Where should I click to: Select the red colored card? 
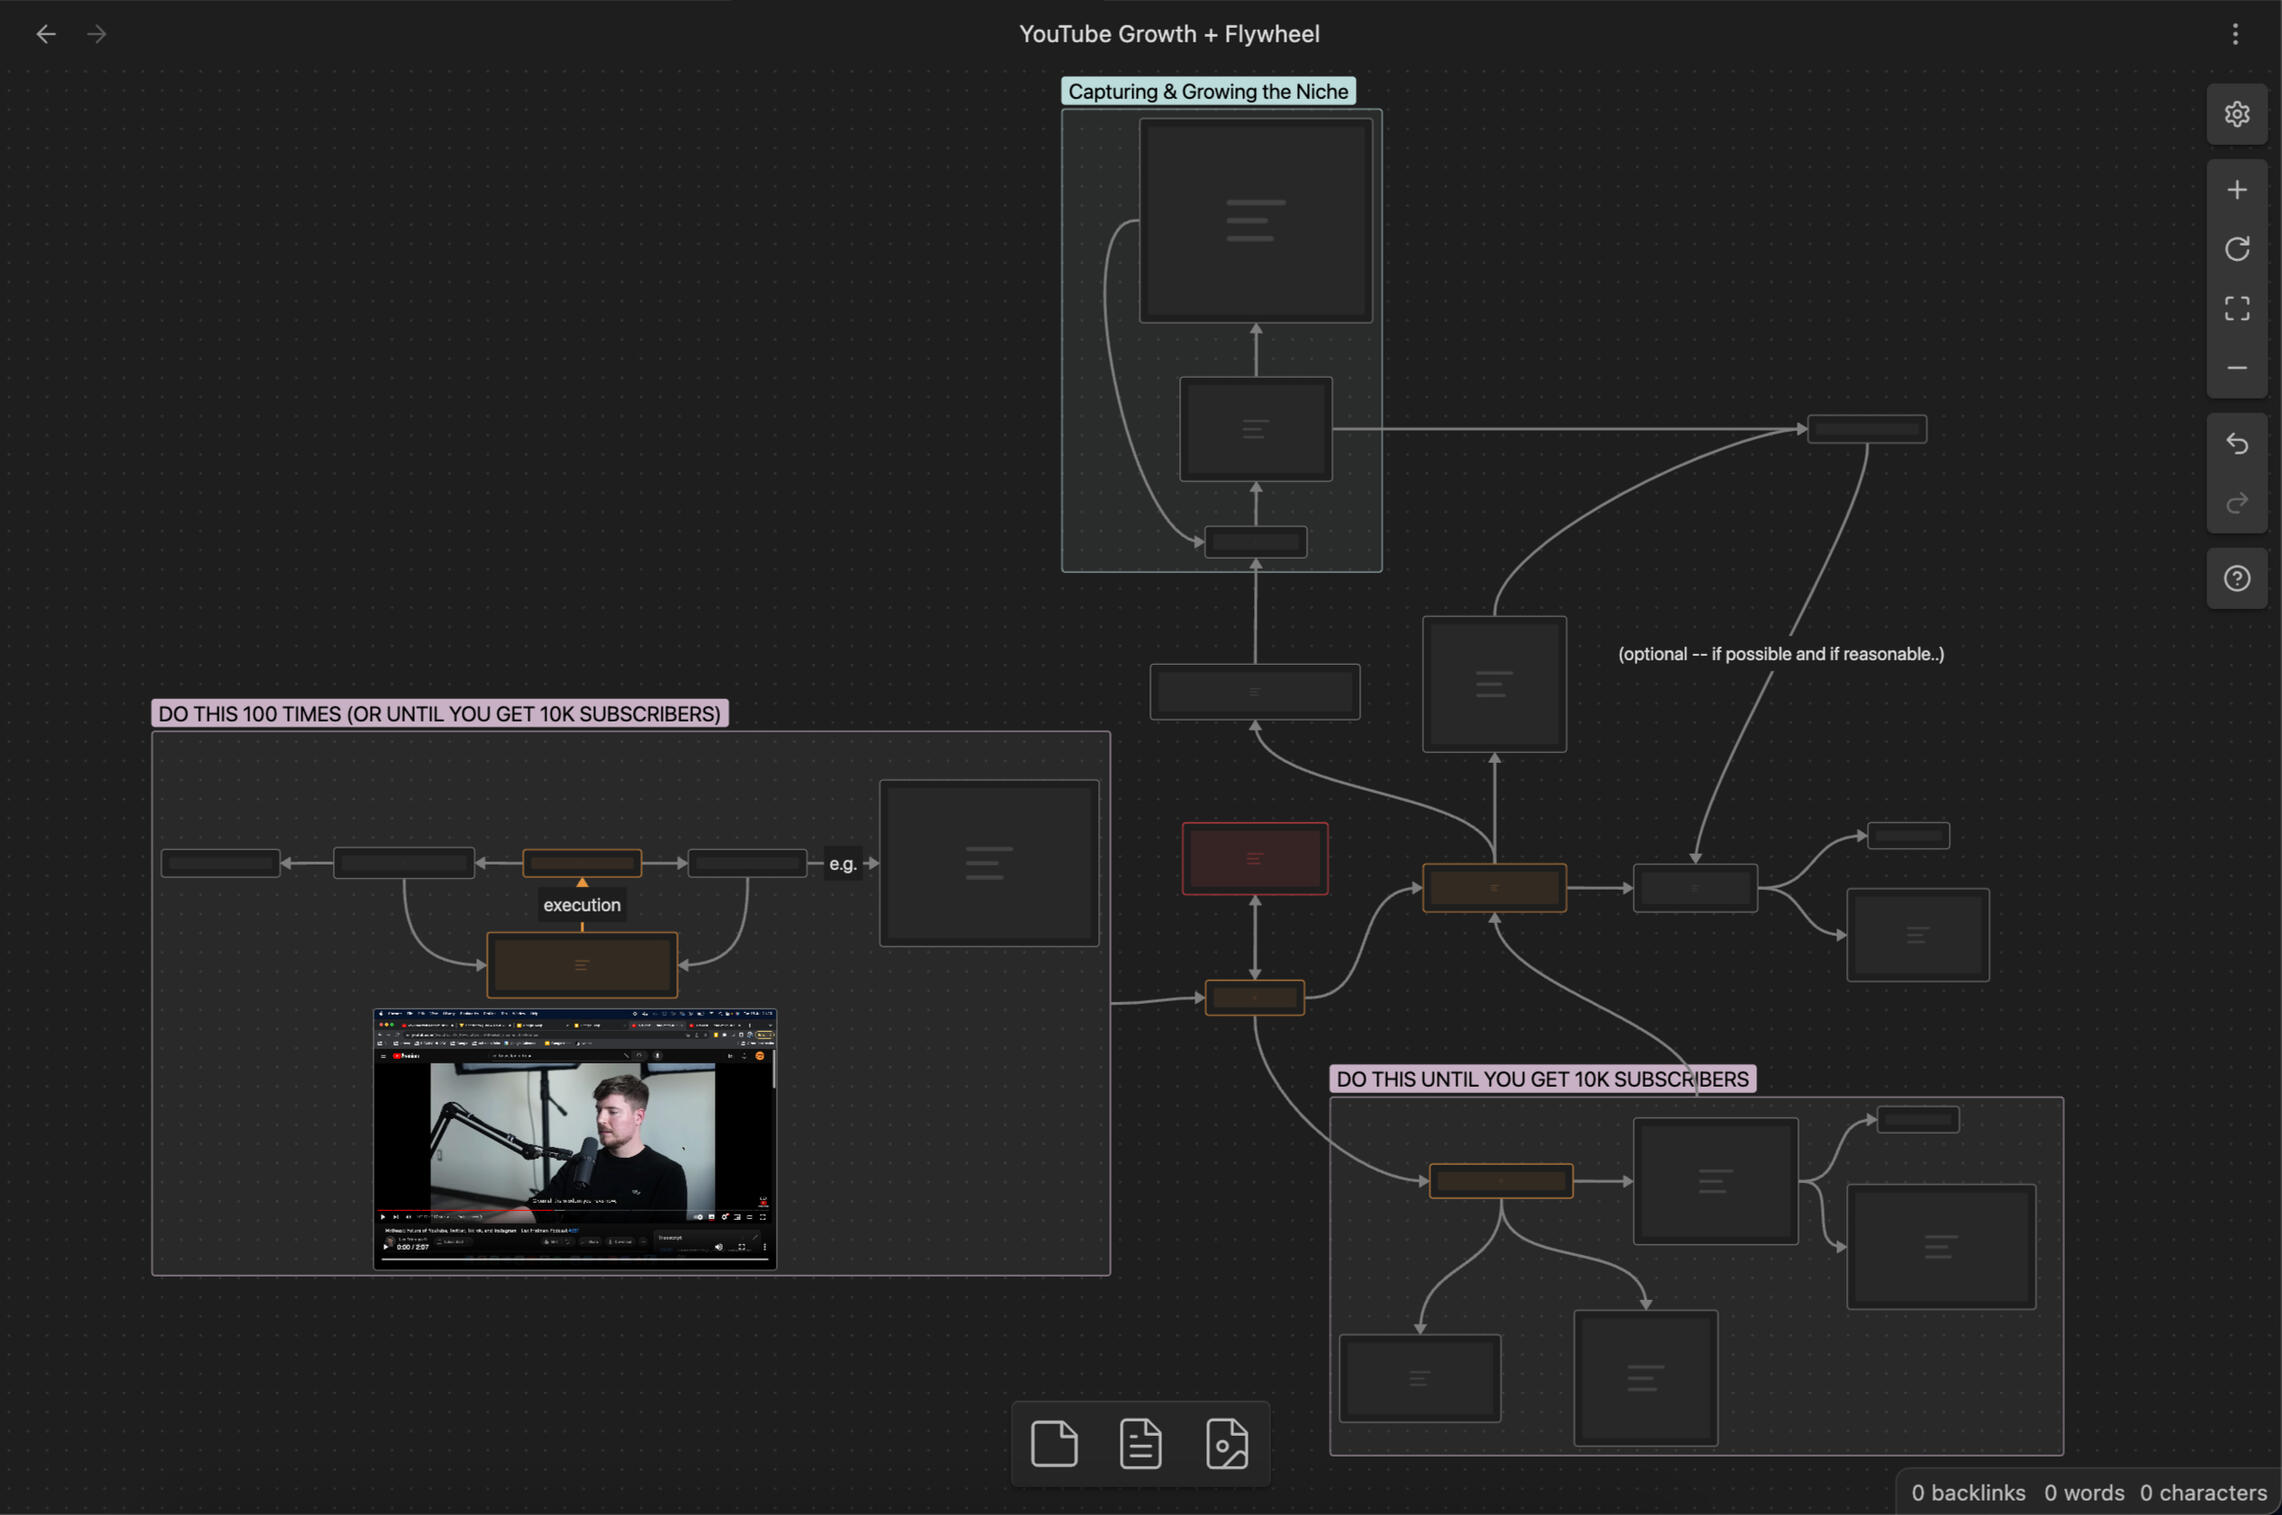point(1254,858)
